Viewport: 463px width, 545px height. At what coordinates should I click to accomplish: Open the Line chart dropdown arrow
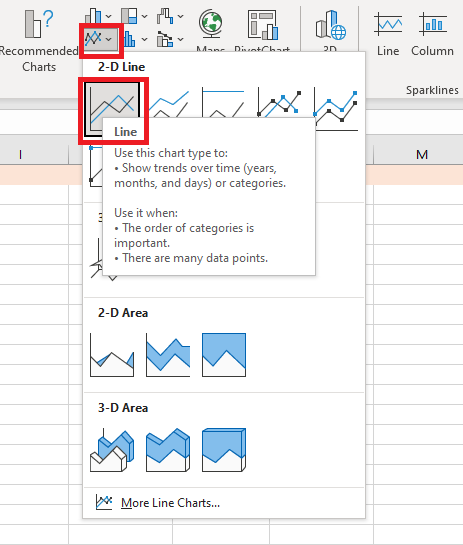(109, 39)
